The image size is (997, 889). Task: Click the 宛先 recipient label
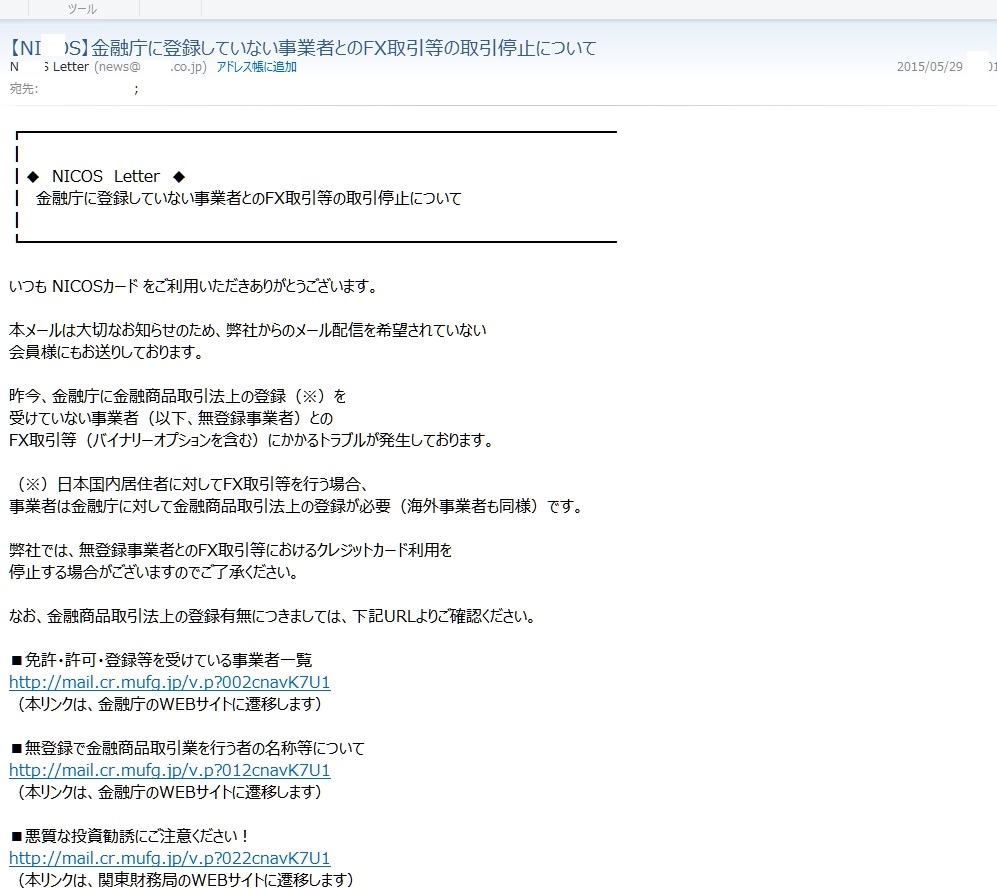[x=24, y=89]
